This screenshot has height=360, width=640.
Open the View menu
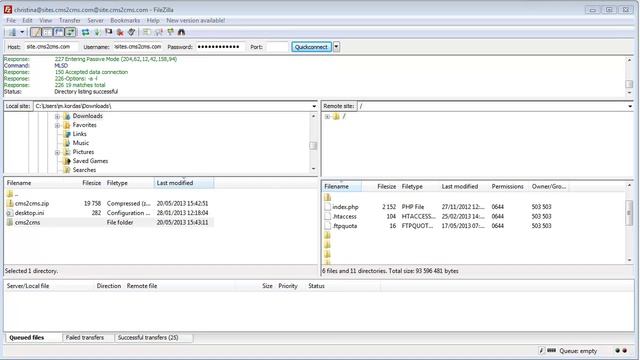point(46,20)
